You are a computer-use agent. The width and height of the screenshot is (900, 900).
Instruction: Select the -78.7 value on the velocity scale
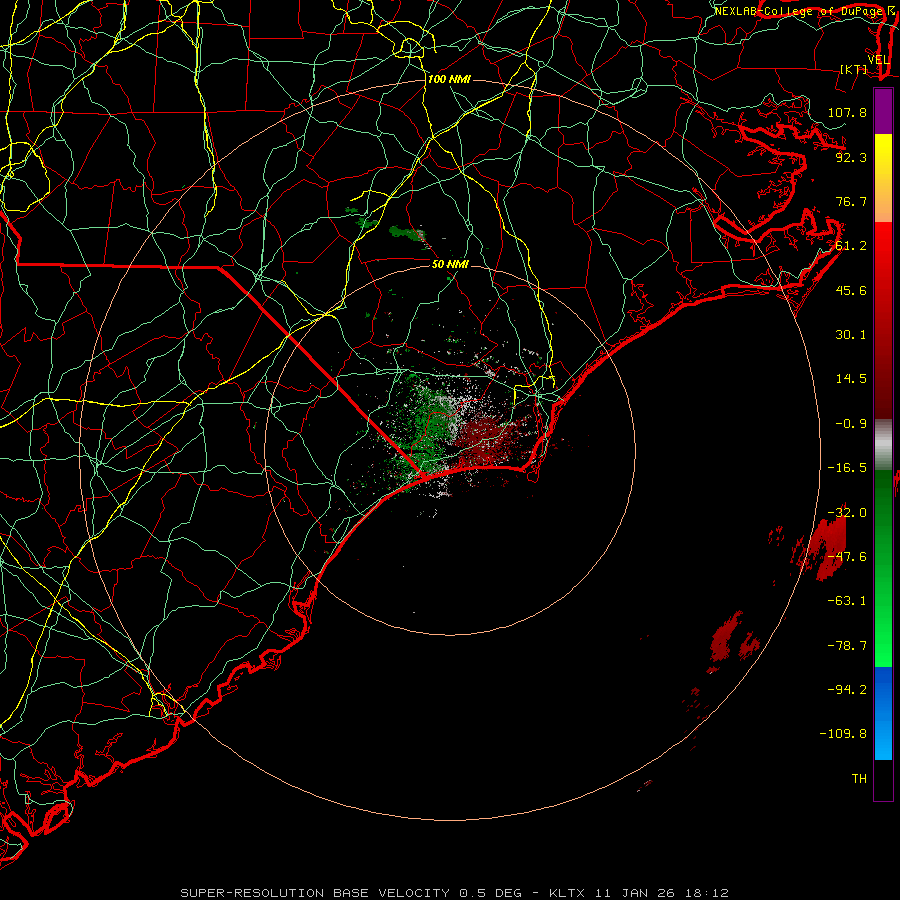click(847, 646)
